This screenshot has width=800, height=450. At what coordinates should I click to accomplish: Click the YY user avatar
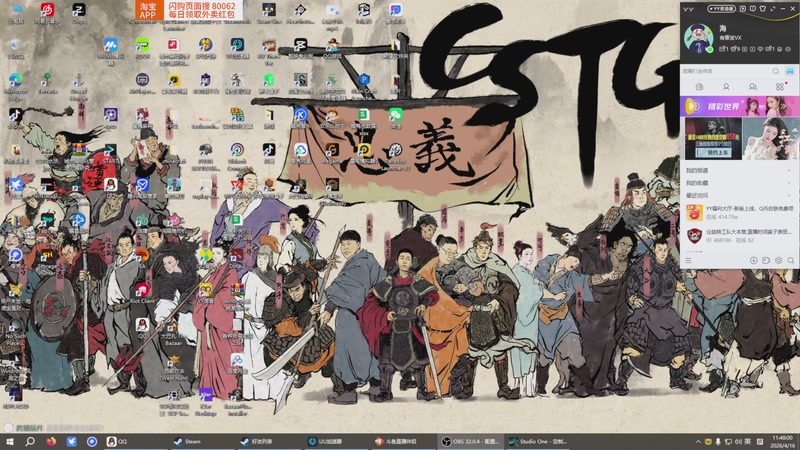coord(698,38)
